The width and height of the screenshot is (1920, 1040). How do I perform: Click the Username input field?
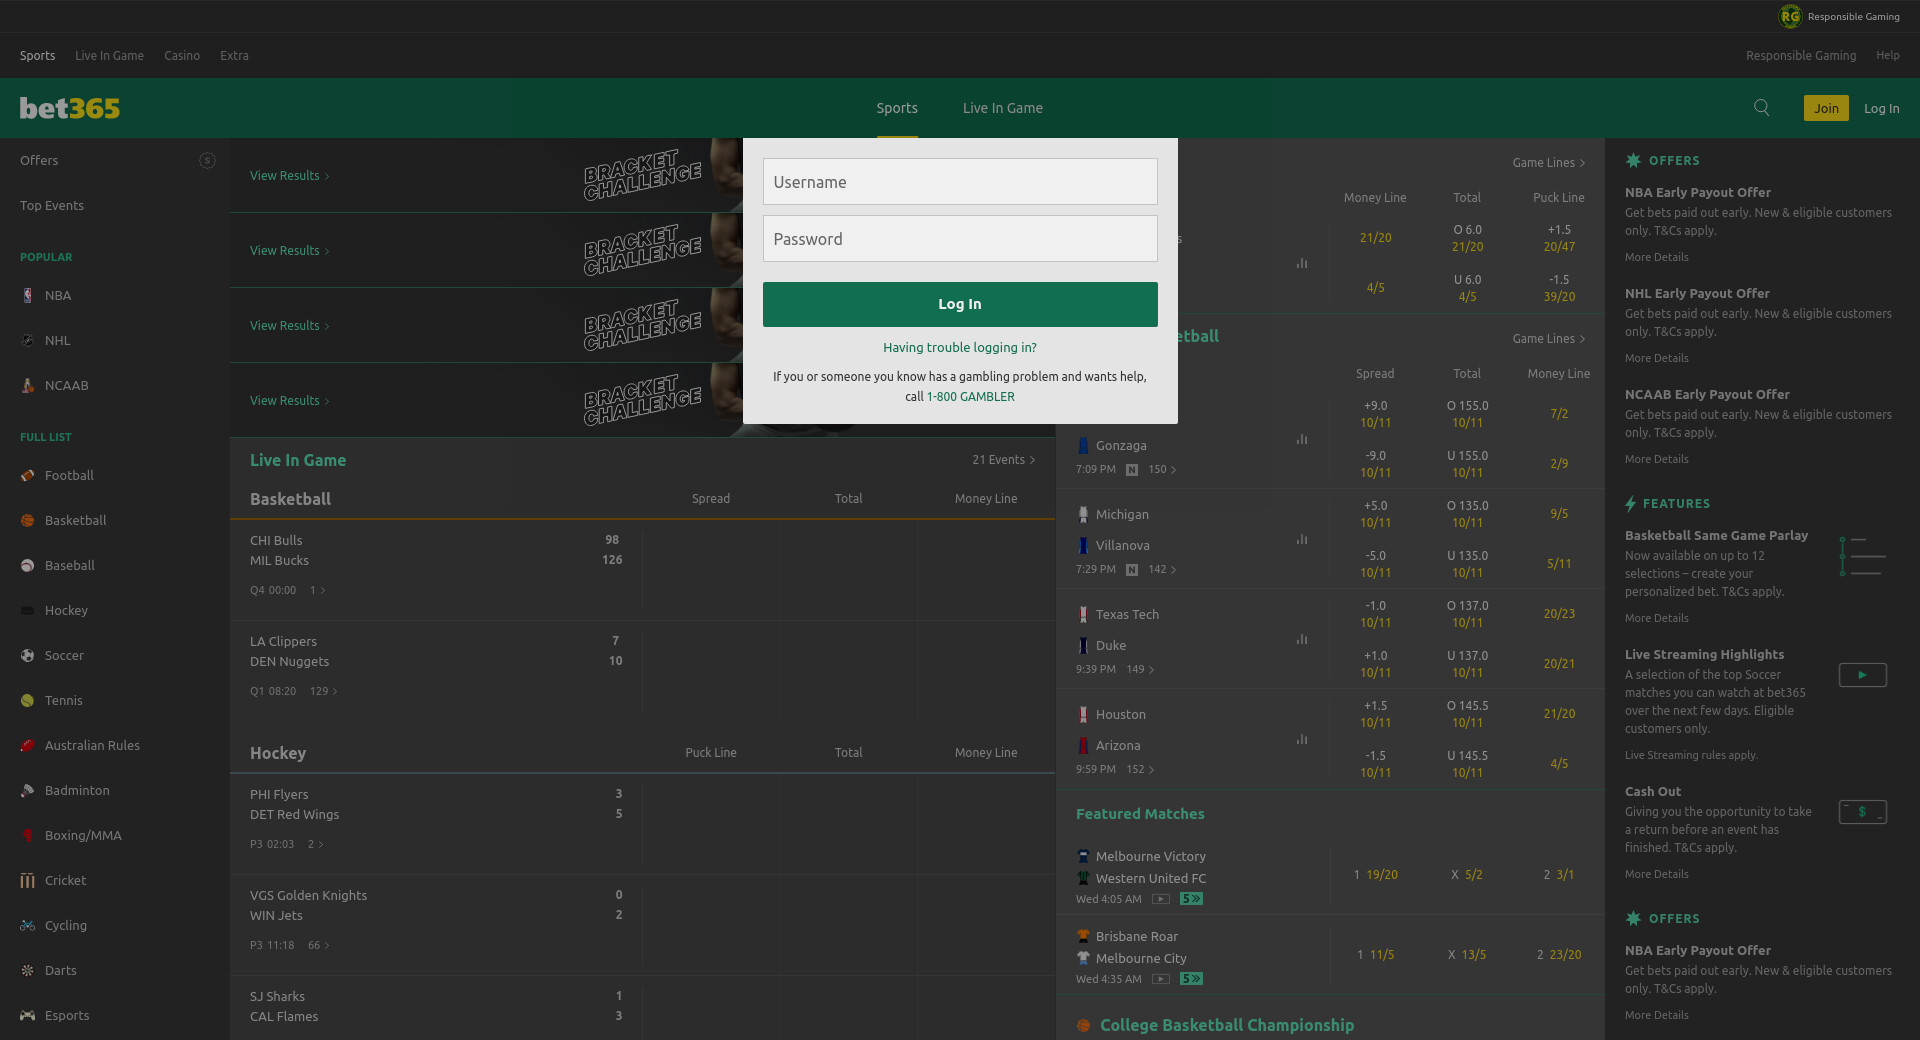coord(959,182)
